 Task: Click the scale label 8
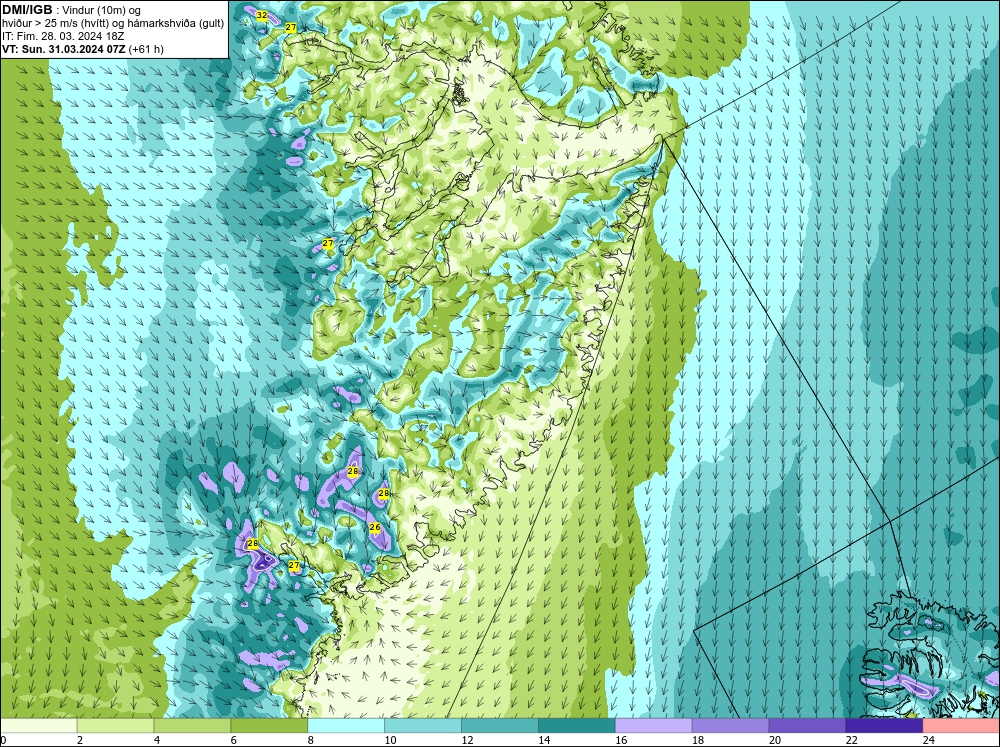311,740
